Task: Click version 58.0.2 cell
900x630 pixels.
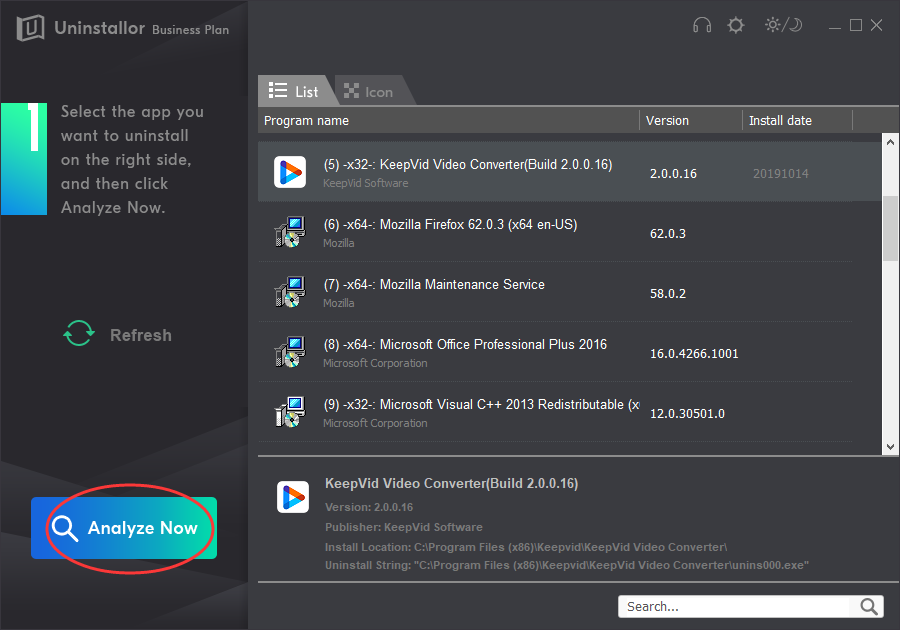Action: point(668,294)
